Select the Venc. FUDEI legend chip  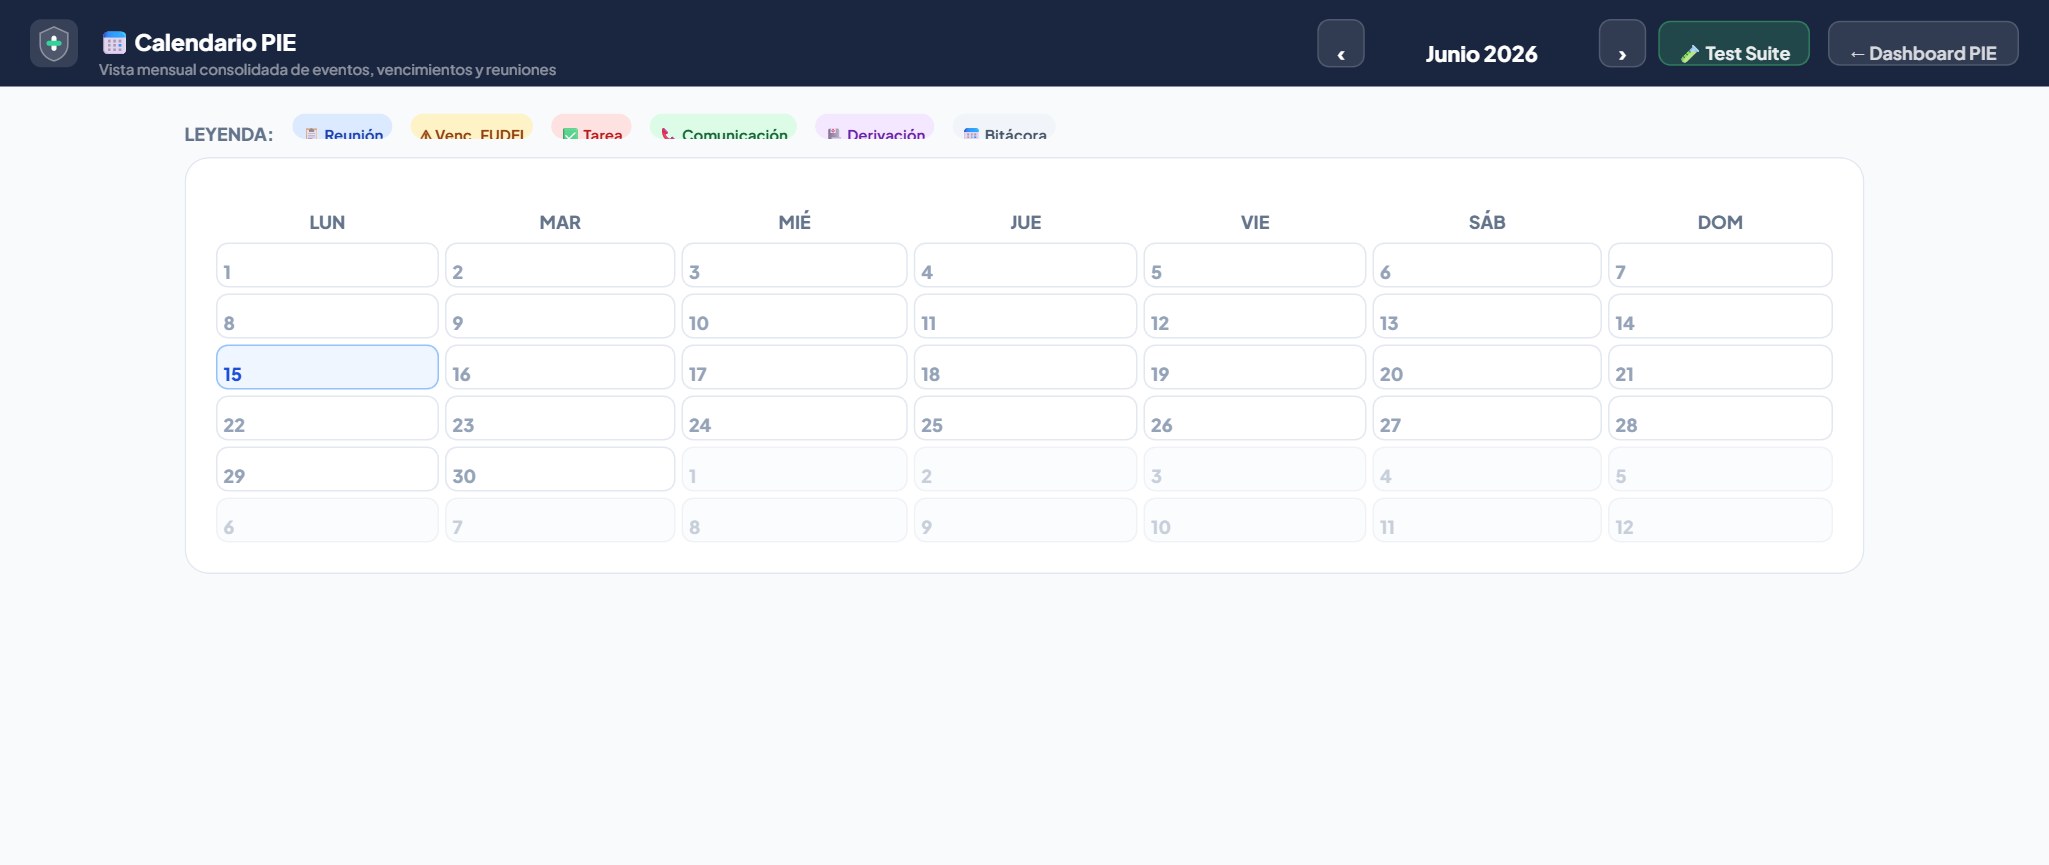(471, 127)
